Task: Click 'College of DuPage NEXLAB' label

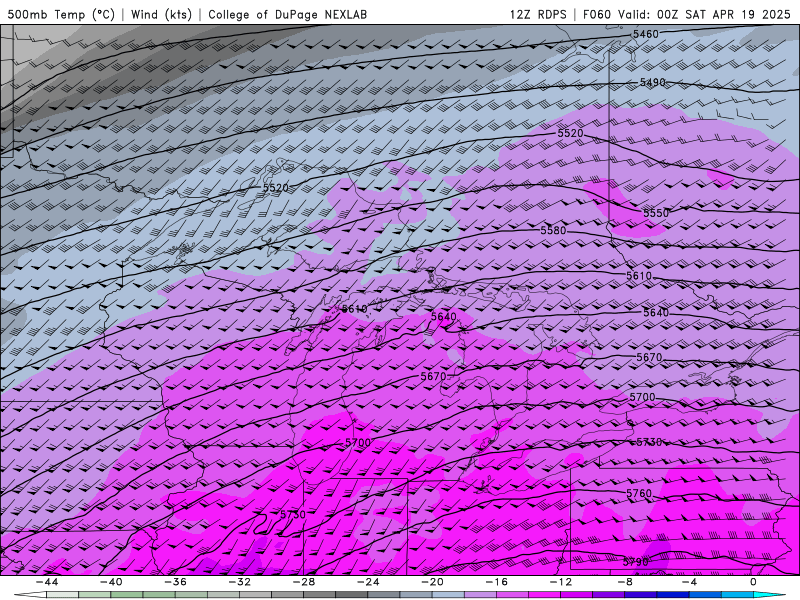Action: pyautogui.click(x=287, y=14)
